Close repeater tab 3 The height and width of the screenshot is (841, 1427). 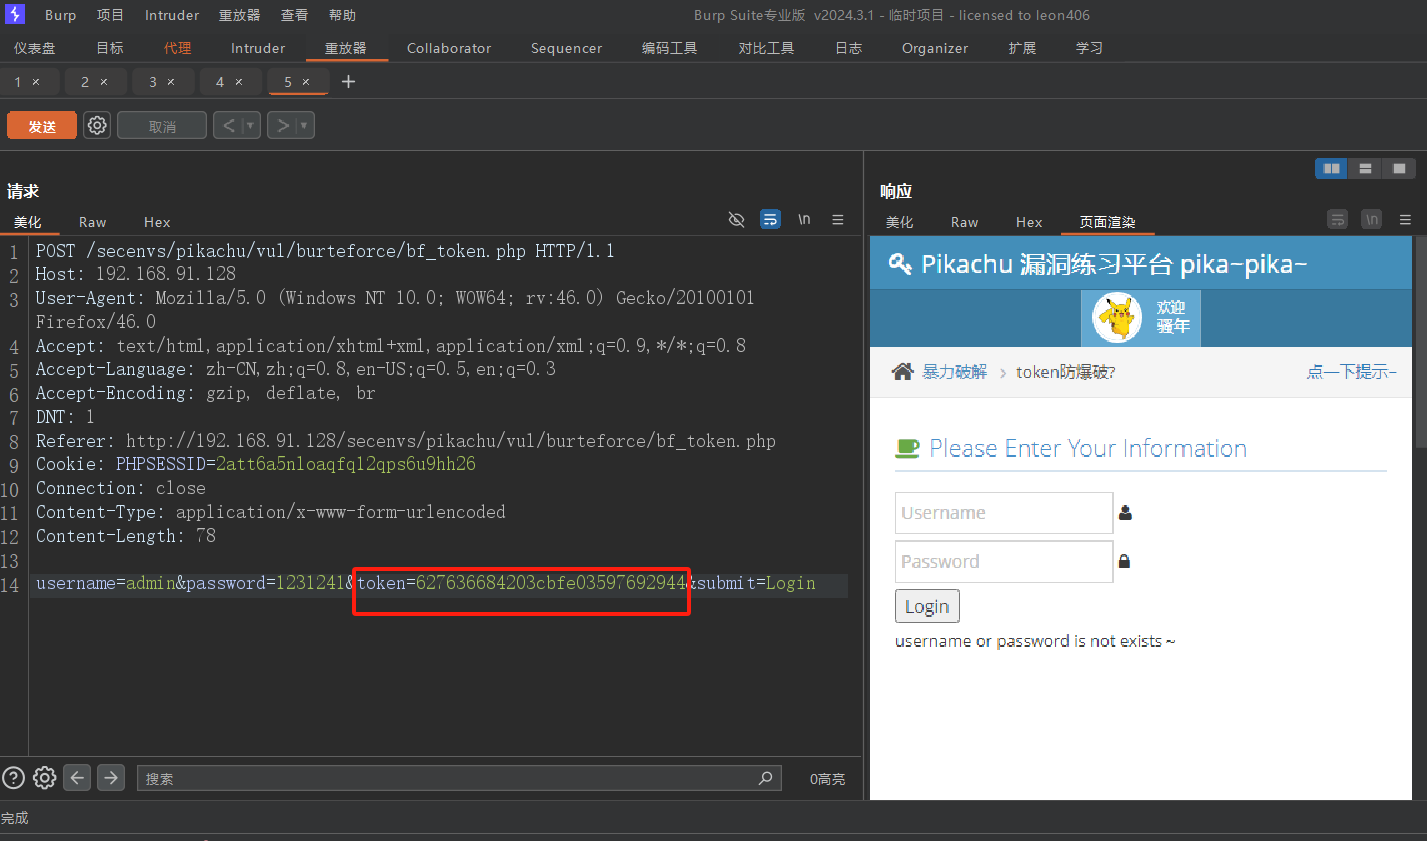[x=171, y=82]
